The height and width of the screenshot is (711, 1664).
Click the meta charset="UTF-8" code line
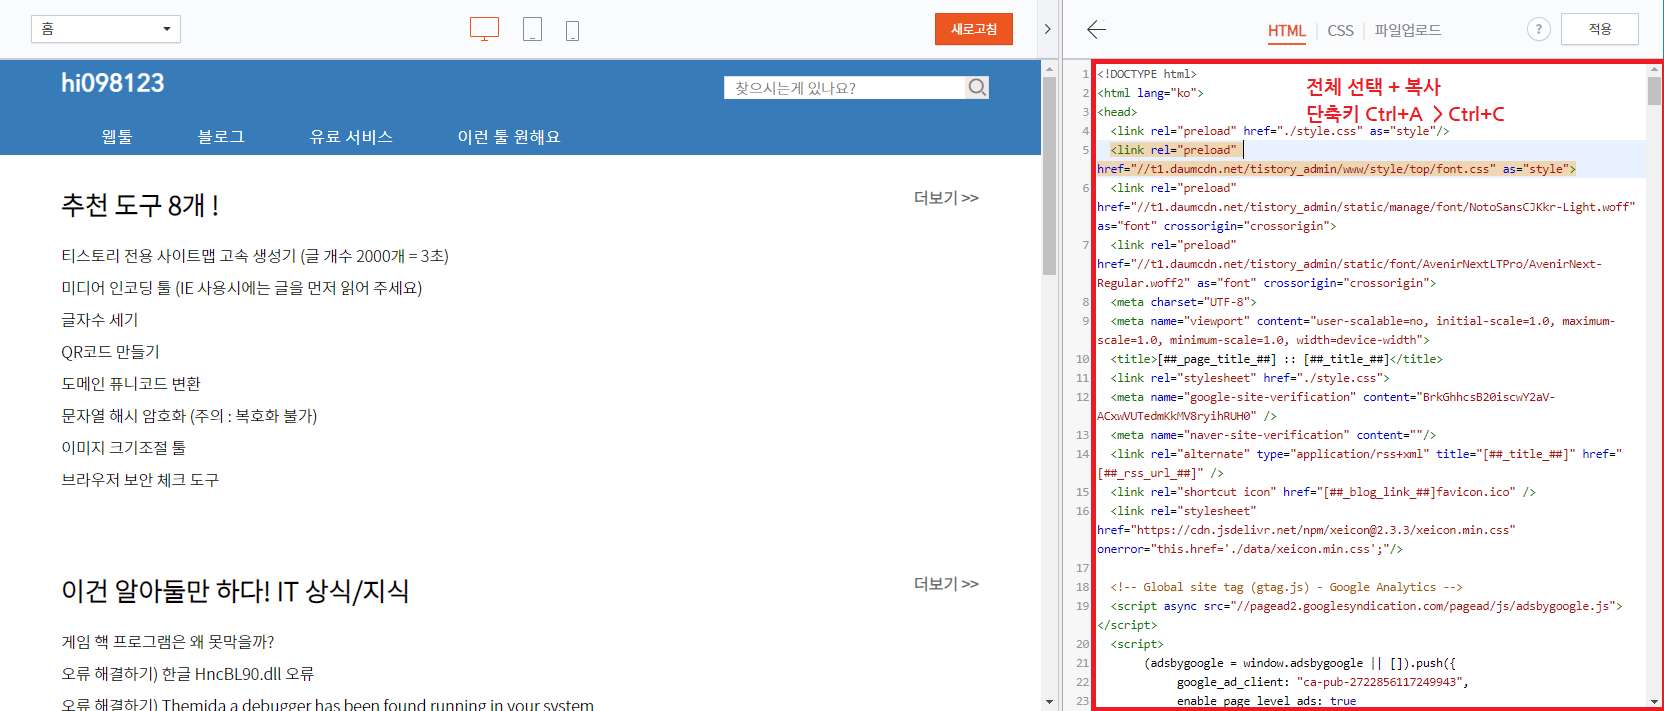click(1183, 302)
